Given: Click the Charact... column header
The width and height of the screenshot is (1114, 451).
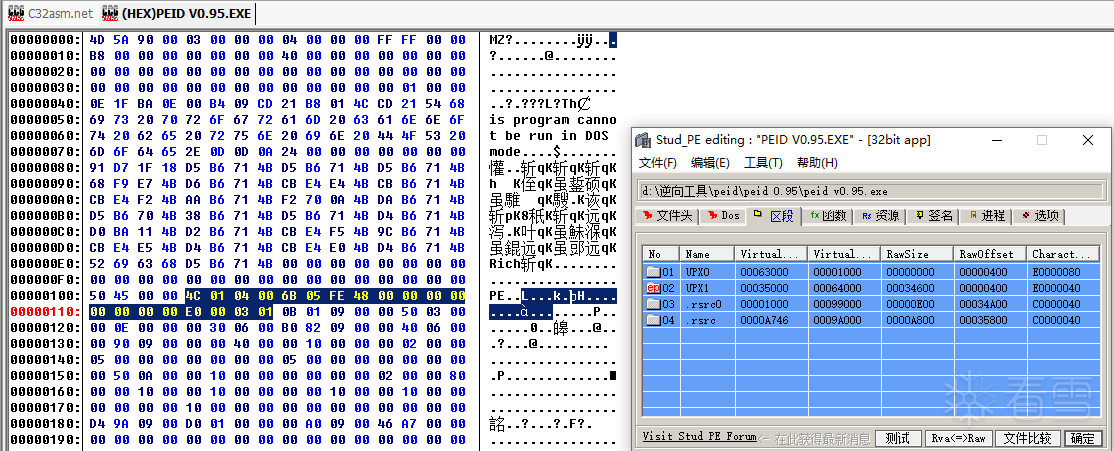Looking at the screenshot, I should coord(1064,254).
